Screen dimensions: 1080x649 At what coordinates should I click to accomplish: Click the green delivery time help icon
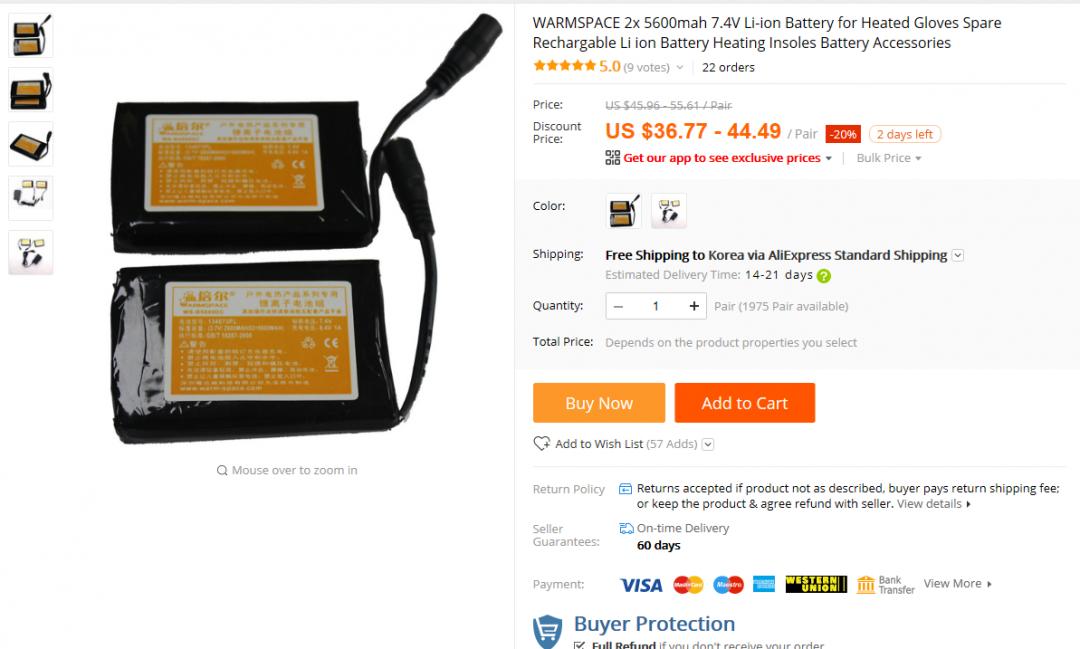[x=823, y=276]
